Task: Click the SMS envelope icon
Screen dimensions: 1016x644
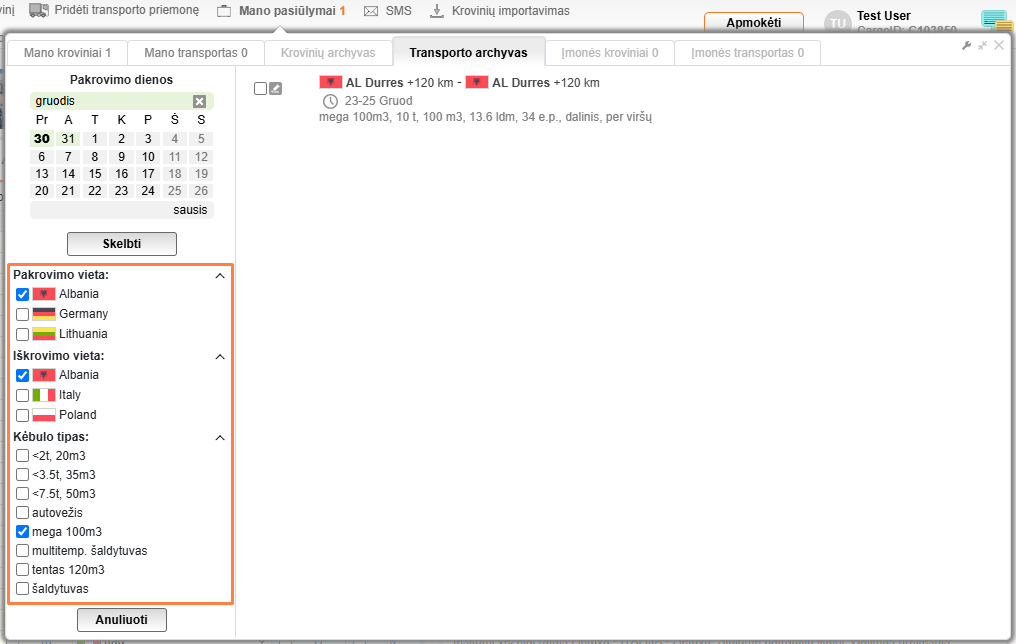Action: (371, 11)
